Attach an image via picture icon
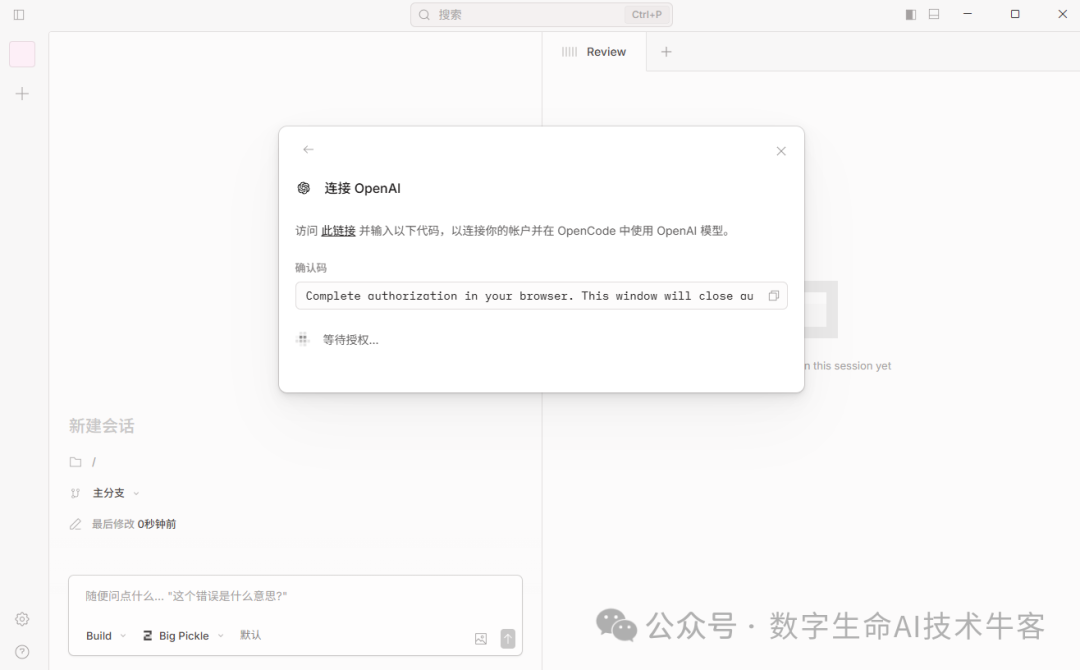This screenshot has width=1080, height=670. 481,639
